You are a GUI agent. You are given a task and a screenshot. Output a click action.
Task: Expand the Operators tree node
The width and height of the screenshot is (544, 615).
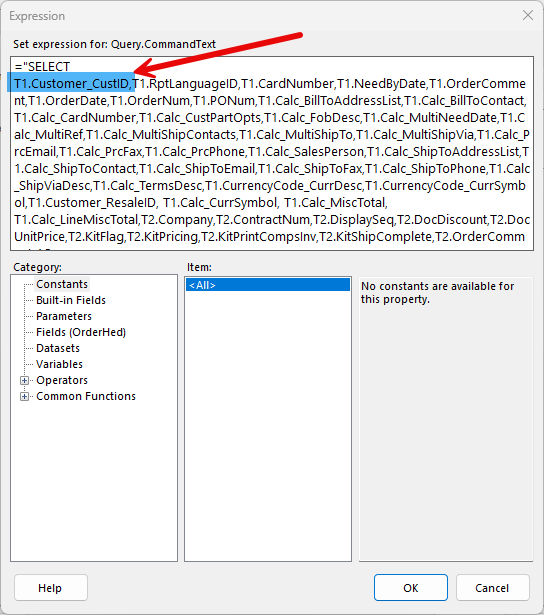[x=24, y=380]
